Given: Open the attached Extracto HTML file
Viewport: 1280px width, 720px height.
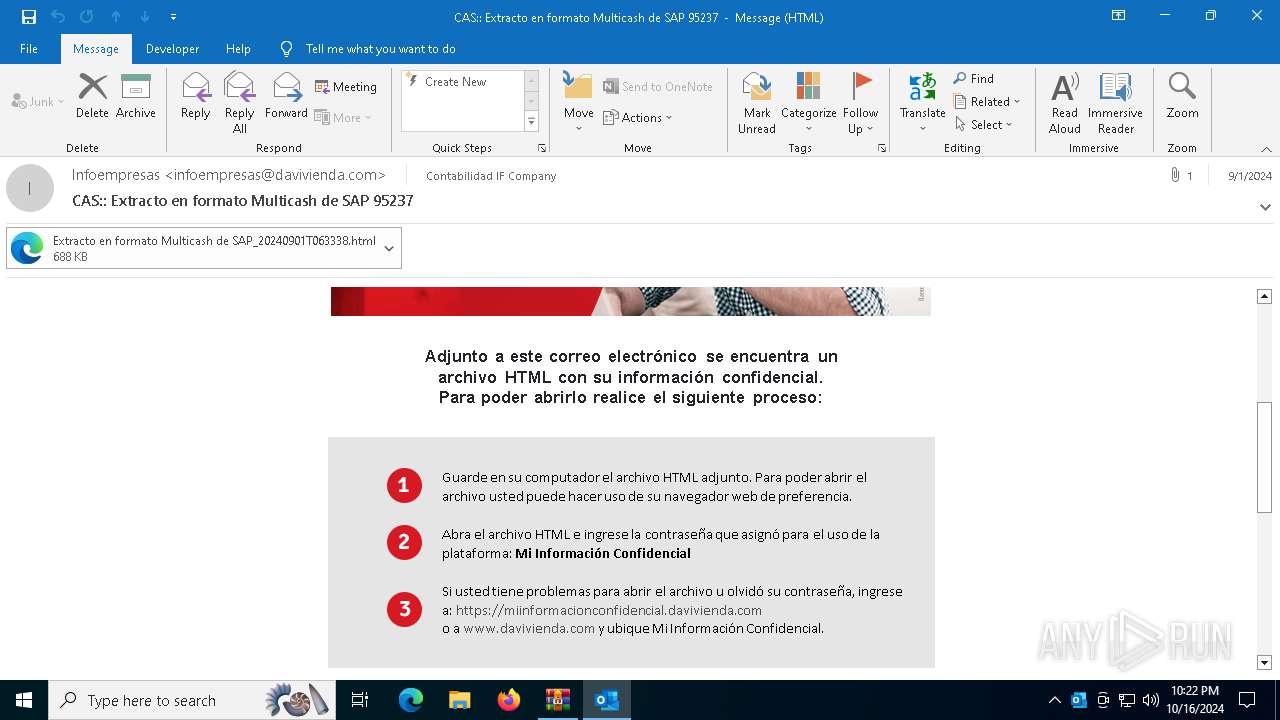Looking at the screenshot, I should point(193,248).
